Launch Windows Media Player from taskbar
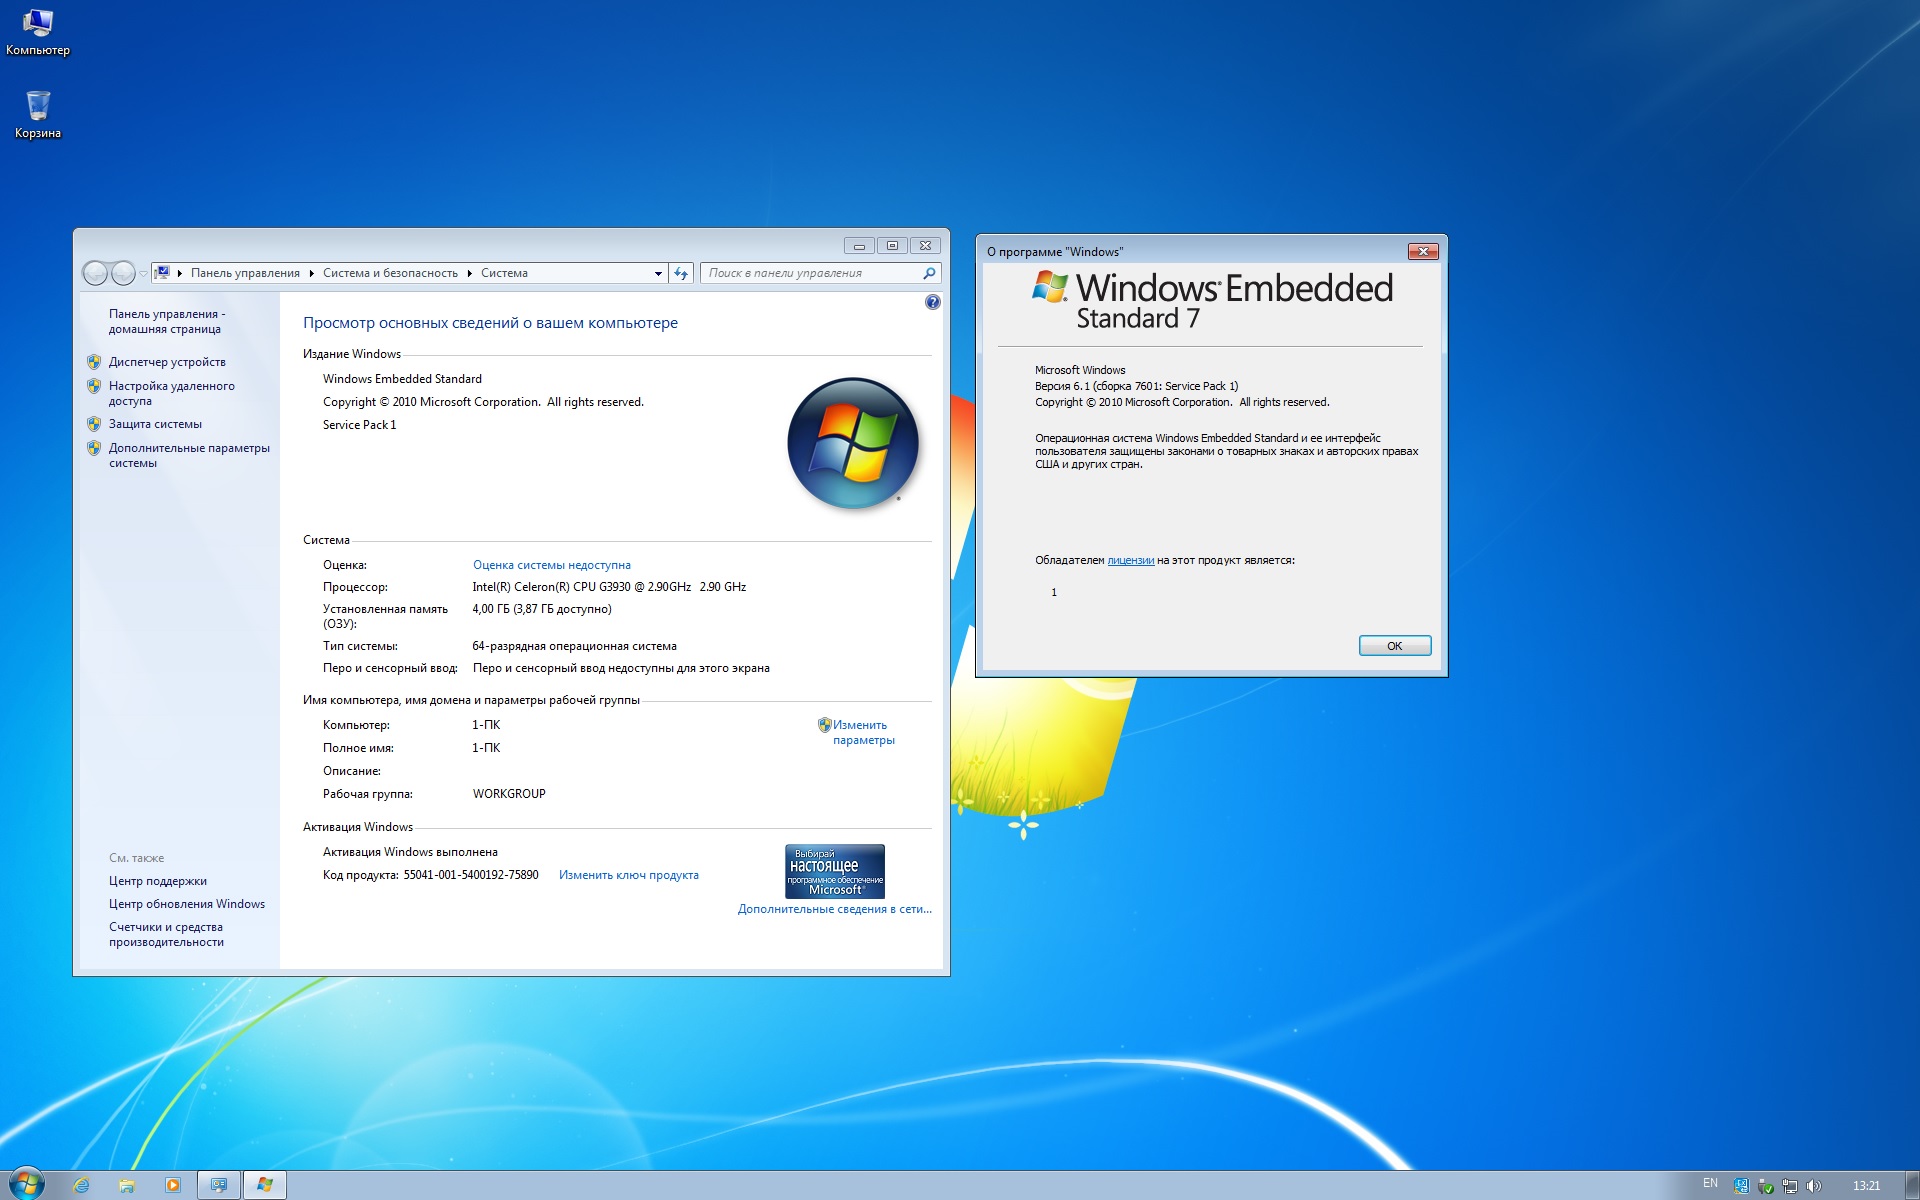Screen dimensions: 1920x1200 click(x=172, y=1185)
